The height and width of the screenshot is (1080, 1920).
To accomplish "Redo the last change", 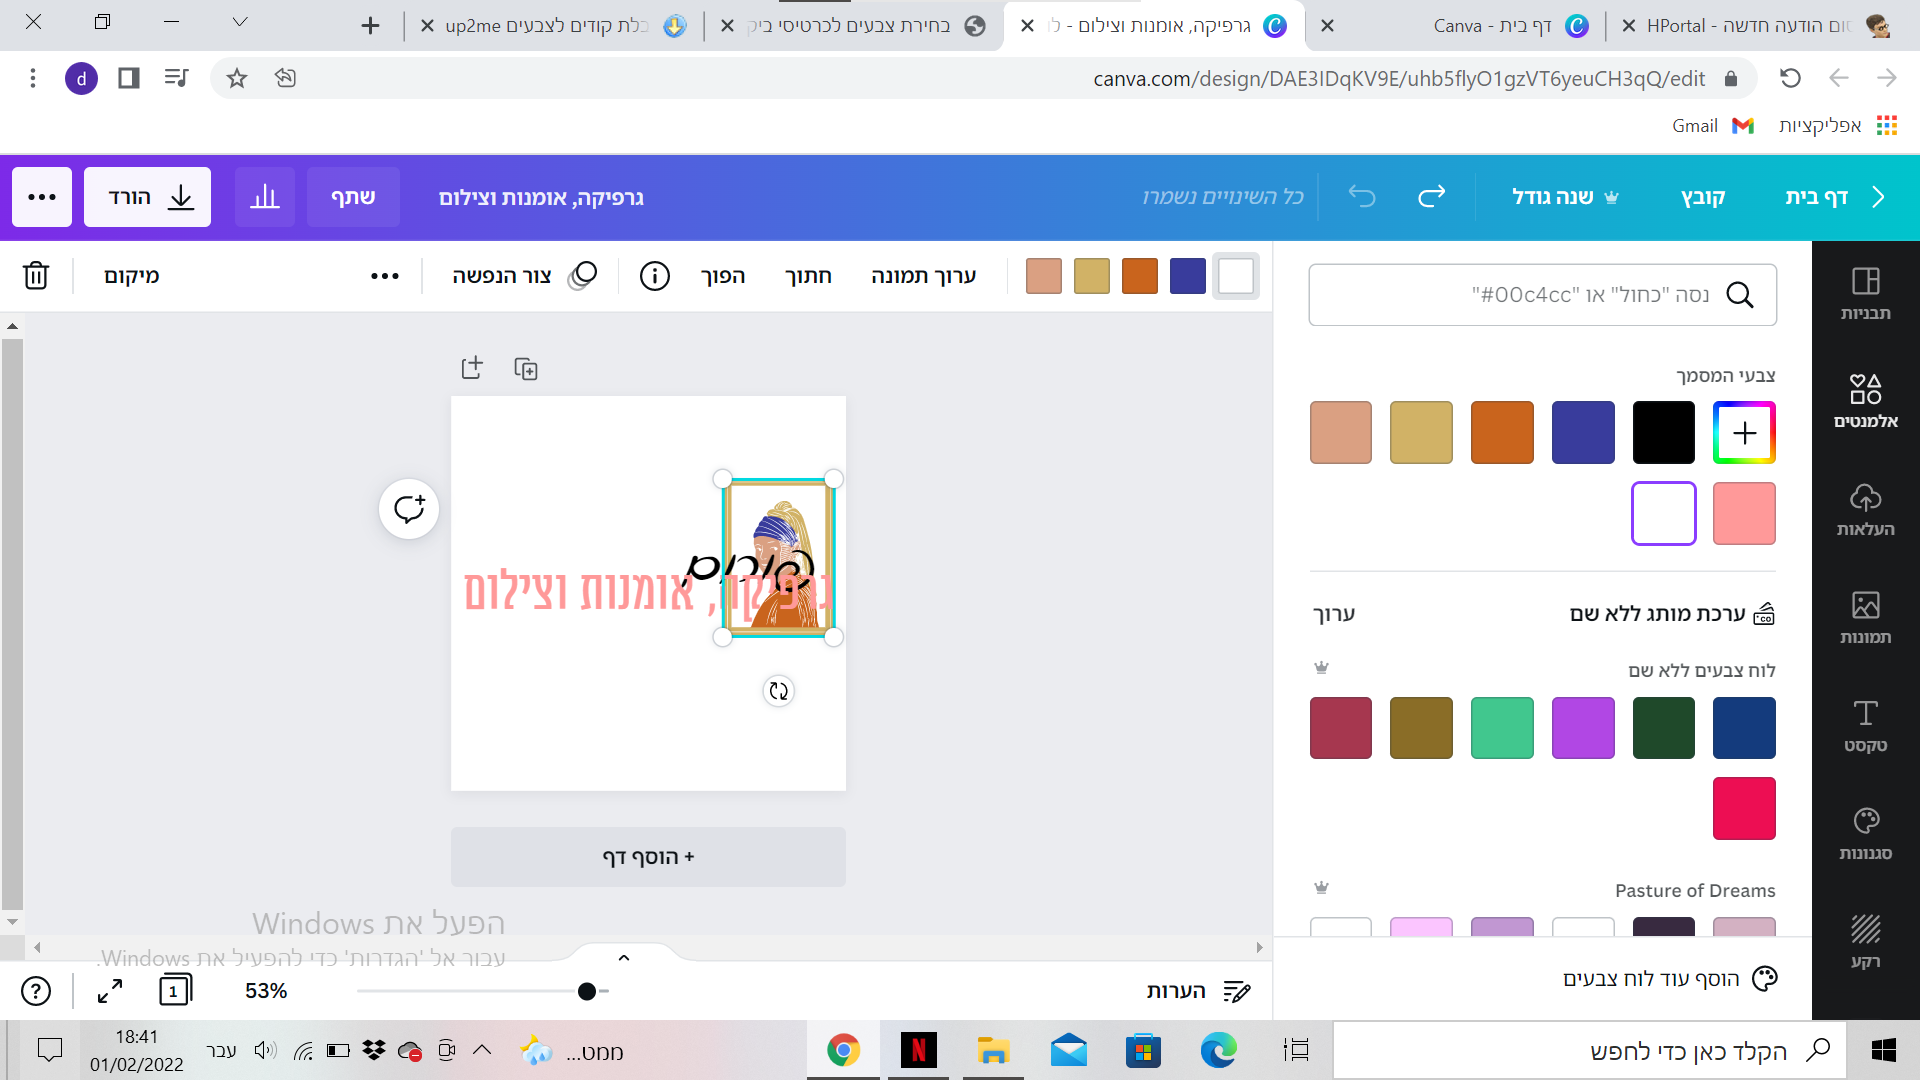I will [1432, 196].
